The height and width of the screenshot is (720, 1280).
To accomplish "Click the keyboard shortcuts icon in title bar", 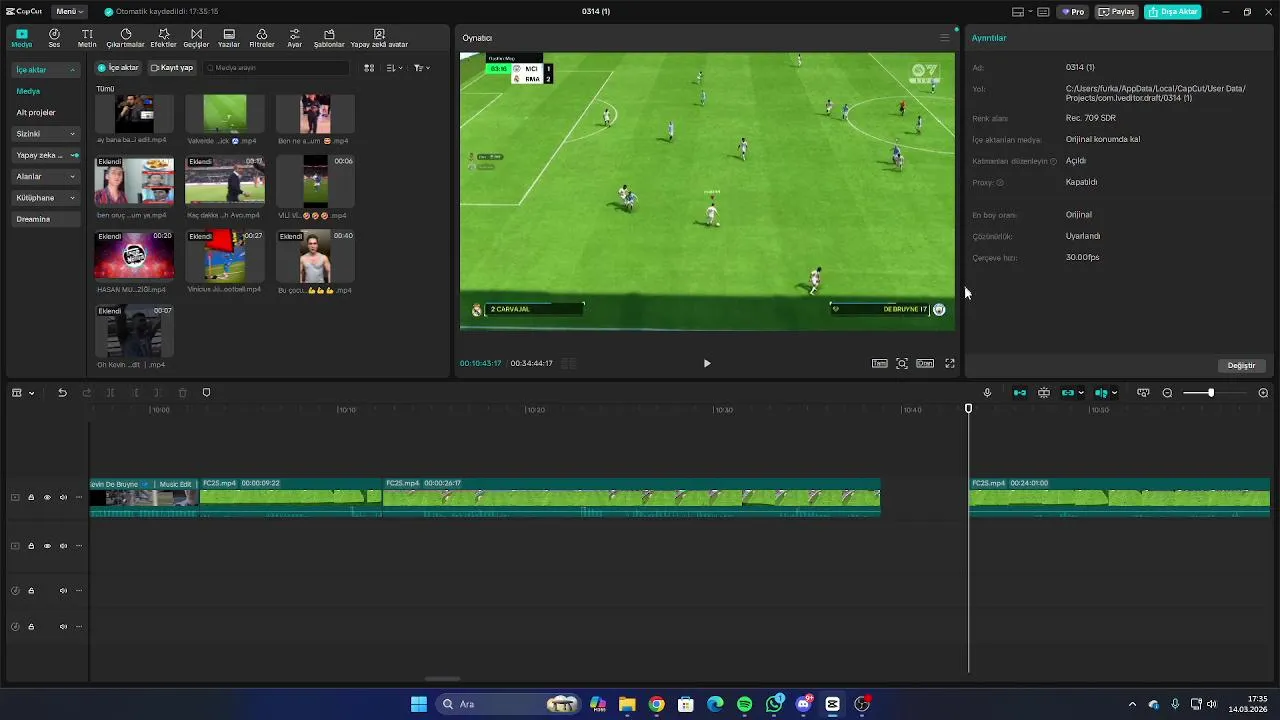I will [x=1043, y=12].
